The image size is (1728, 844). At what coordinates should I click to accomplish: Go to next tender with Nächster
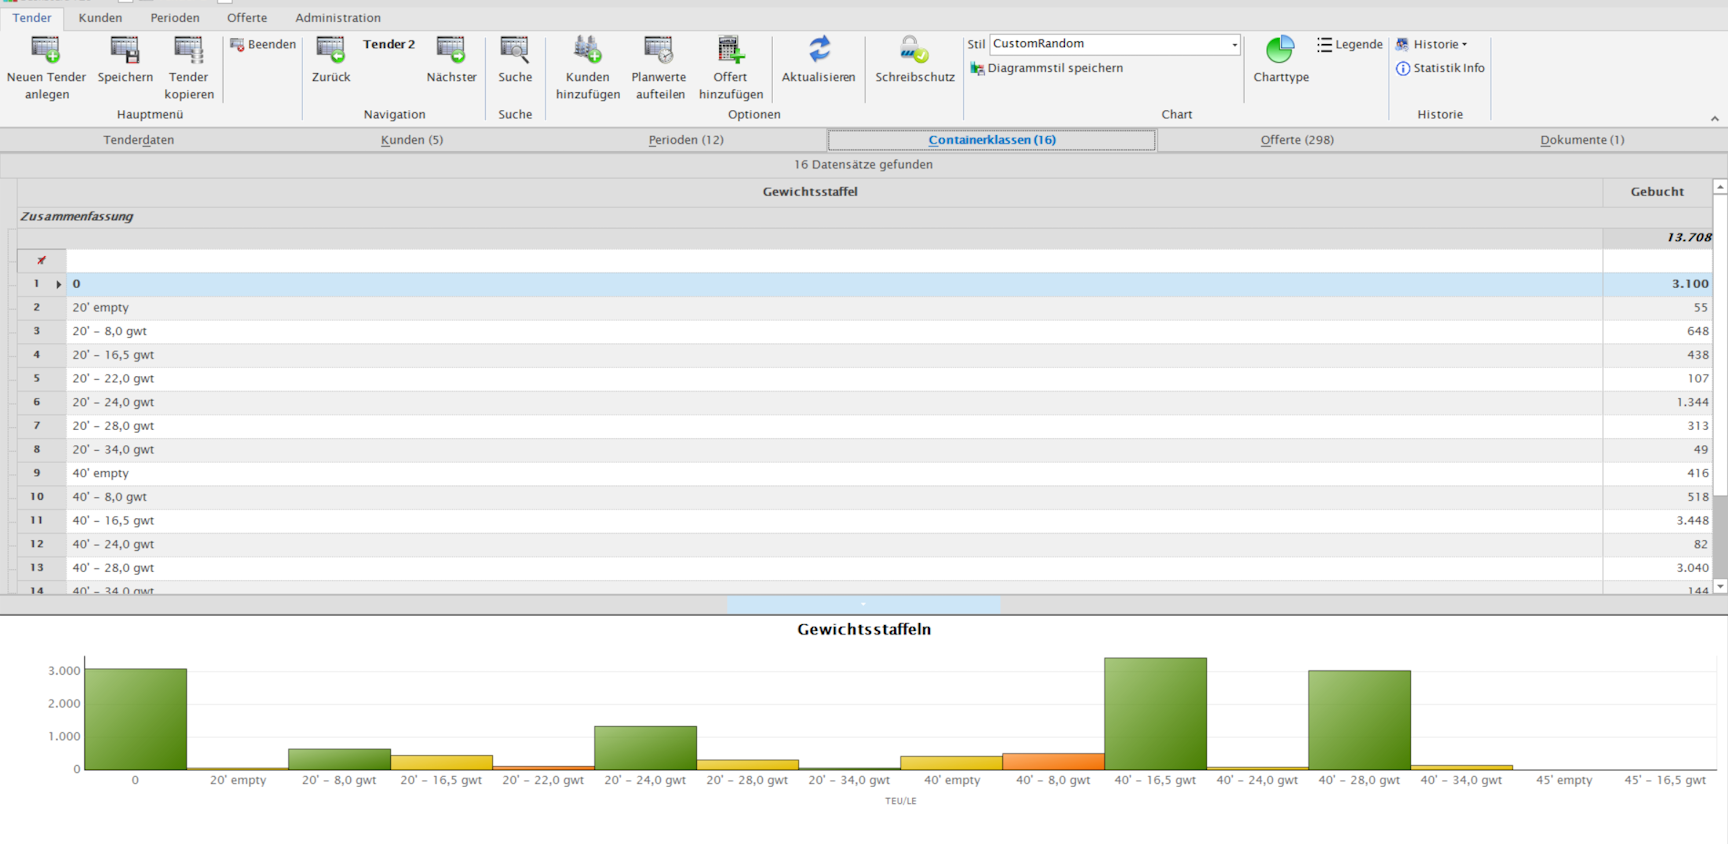(451, 50)
